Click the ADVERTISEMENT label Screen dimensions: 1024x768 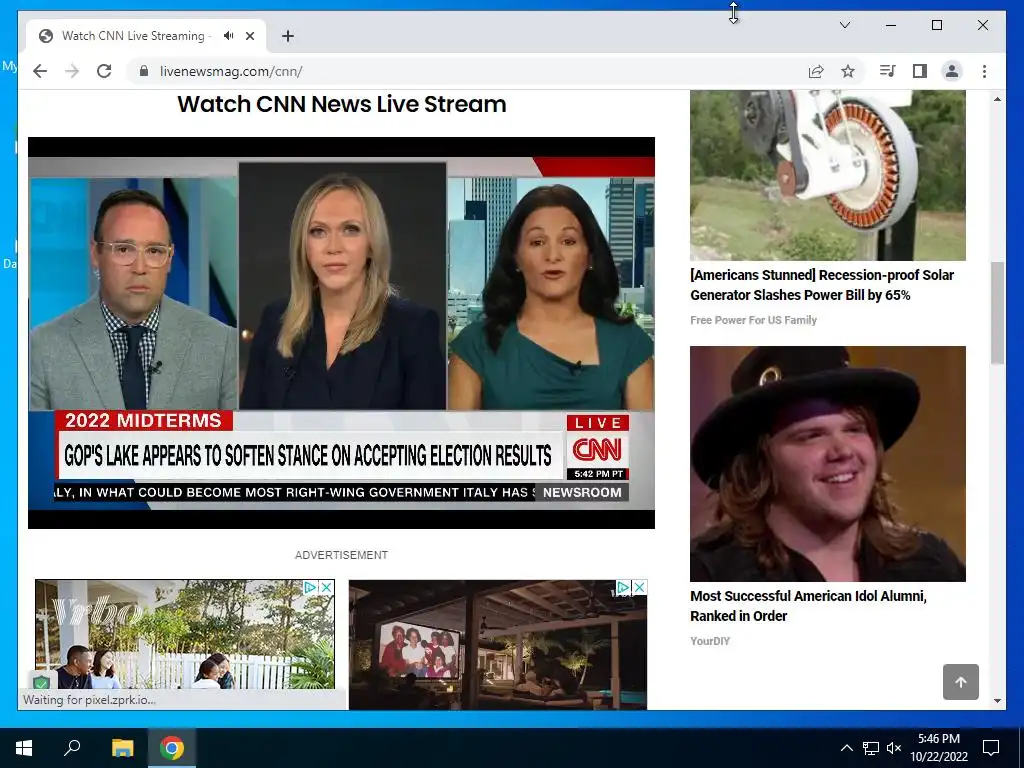coord(341,555)
